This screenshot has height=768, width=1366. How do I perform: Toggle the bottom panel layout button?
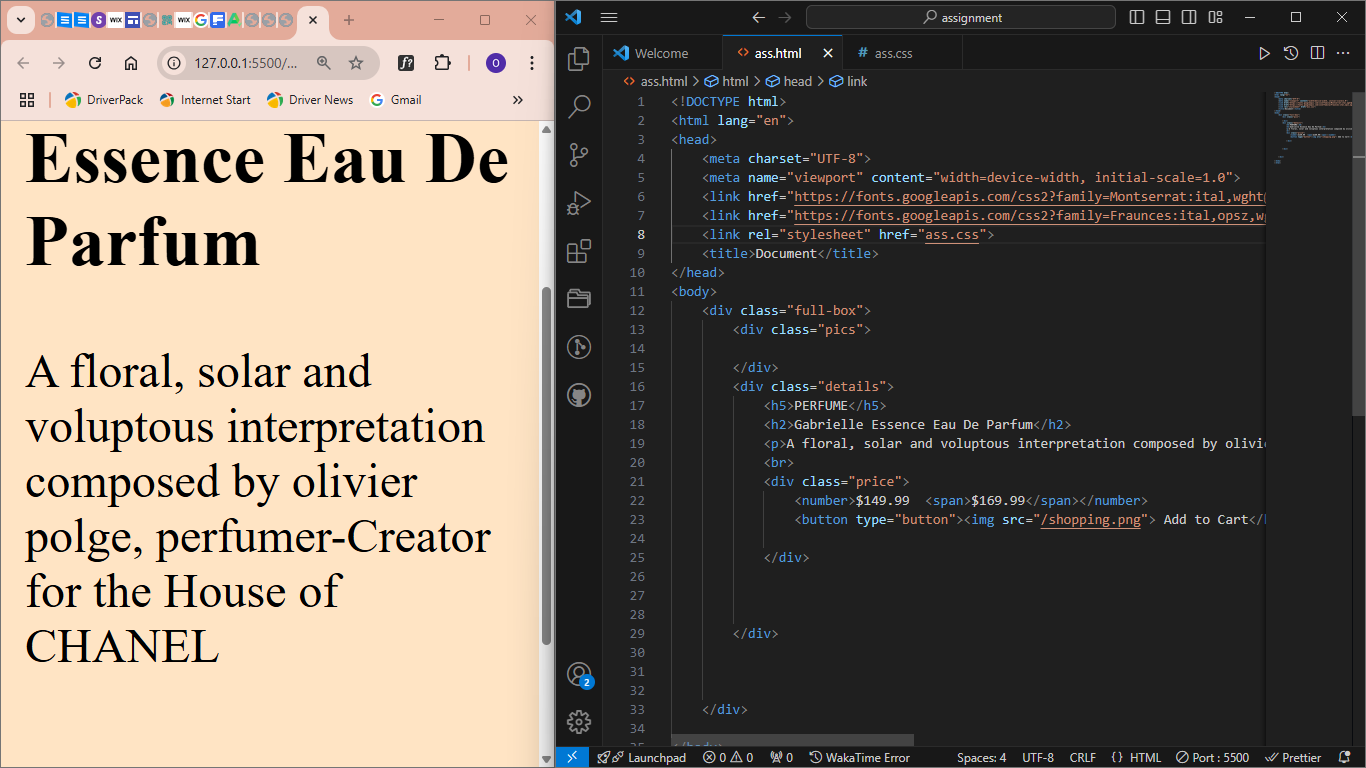pyautogui.click(x=1163, y=17)
